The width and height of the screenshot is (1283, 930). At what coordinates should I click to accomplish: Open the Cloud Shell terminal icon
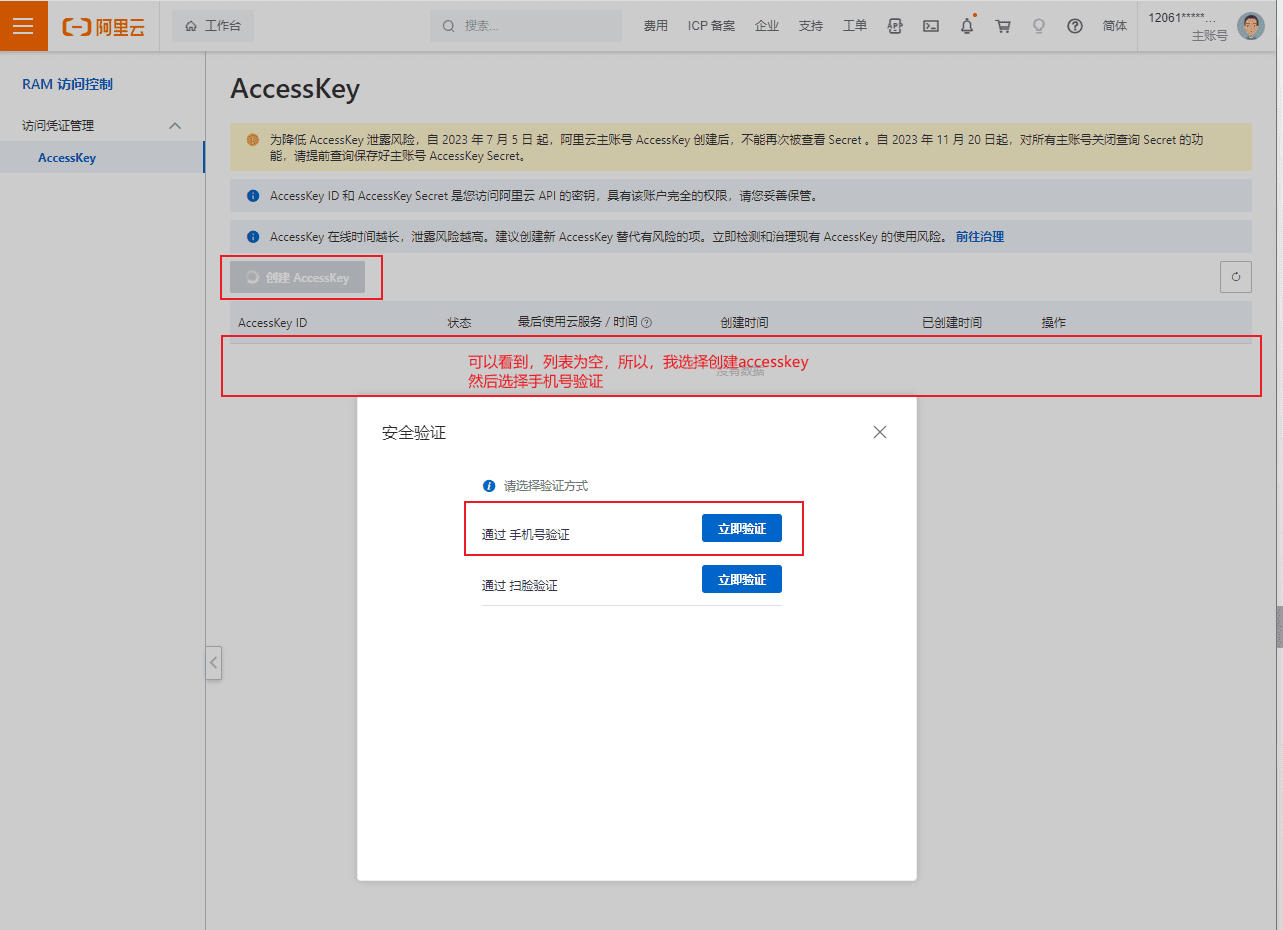(931, 26)
